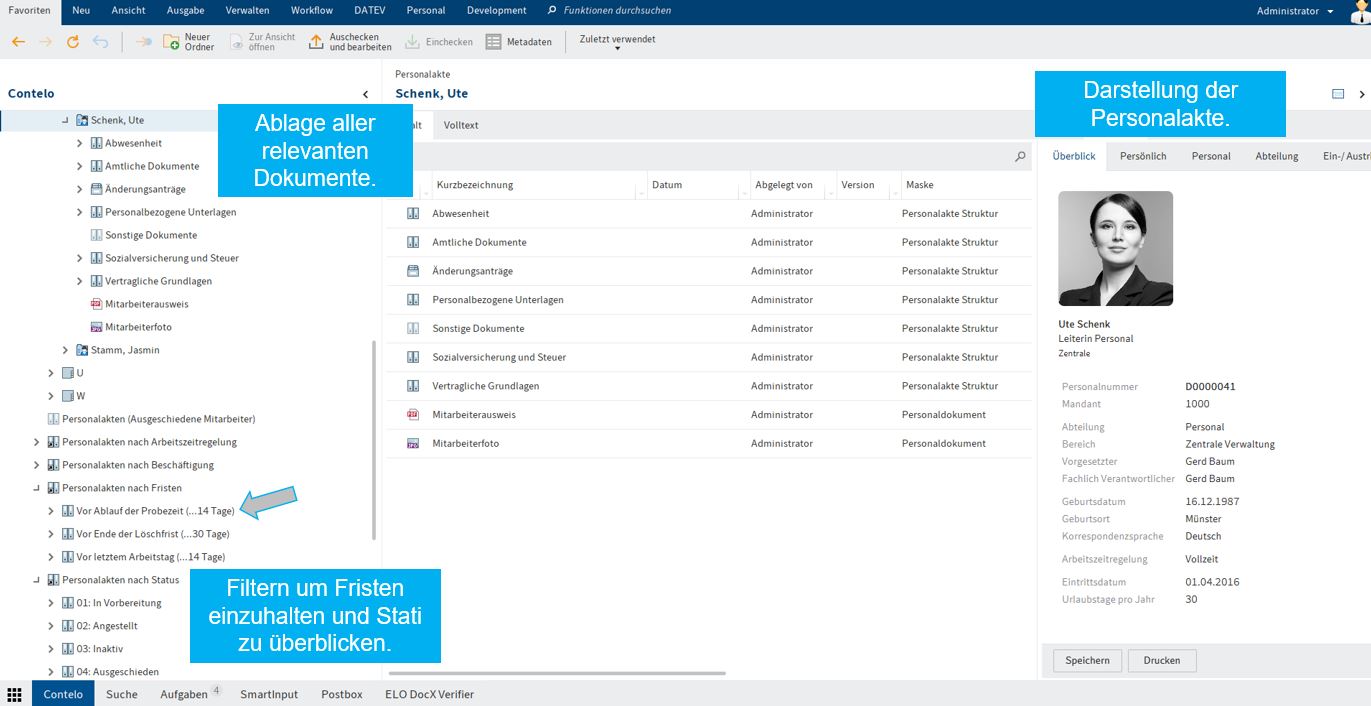Click the viewer layout icon at top right
Viewport: 1371px width, 706px height.
coord(1338,94)
